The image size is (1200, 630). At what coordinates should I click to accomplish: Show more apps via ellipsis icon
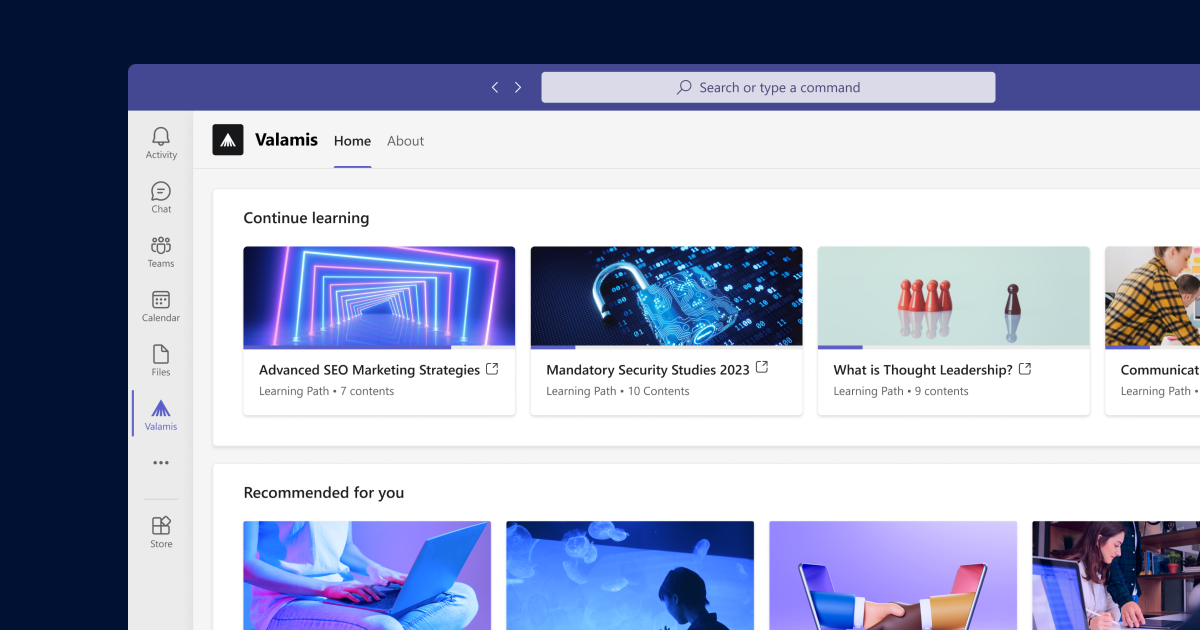[161, 463]
